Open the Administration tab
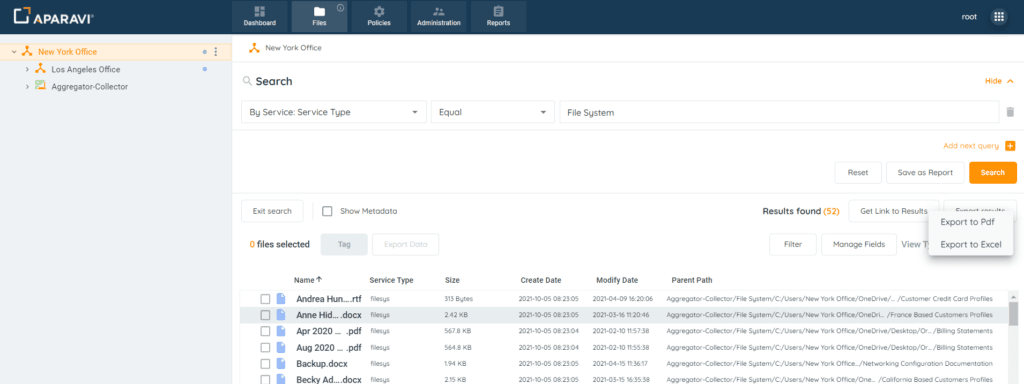 point(438,16)
